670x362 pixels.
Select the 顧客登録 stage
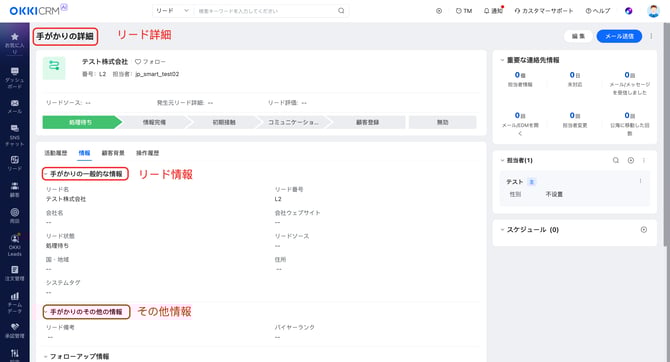tap(367, 122)
